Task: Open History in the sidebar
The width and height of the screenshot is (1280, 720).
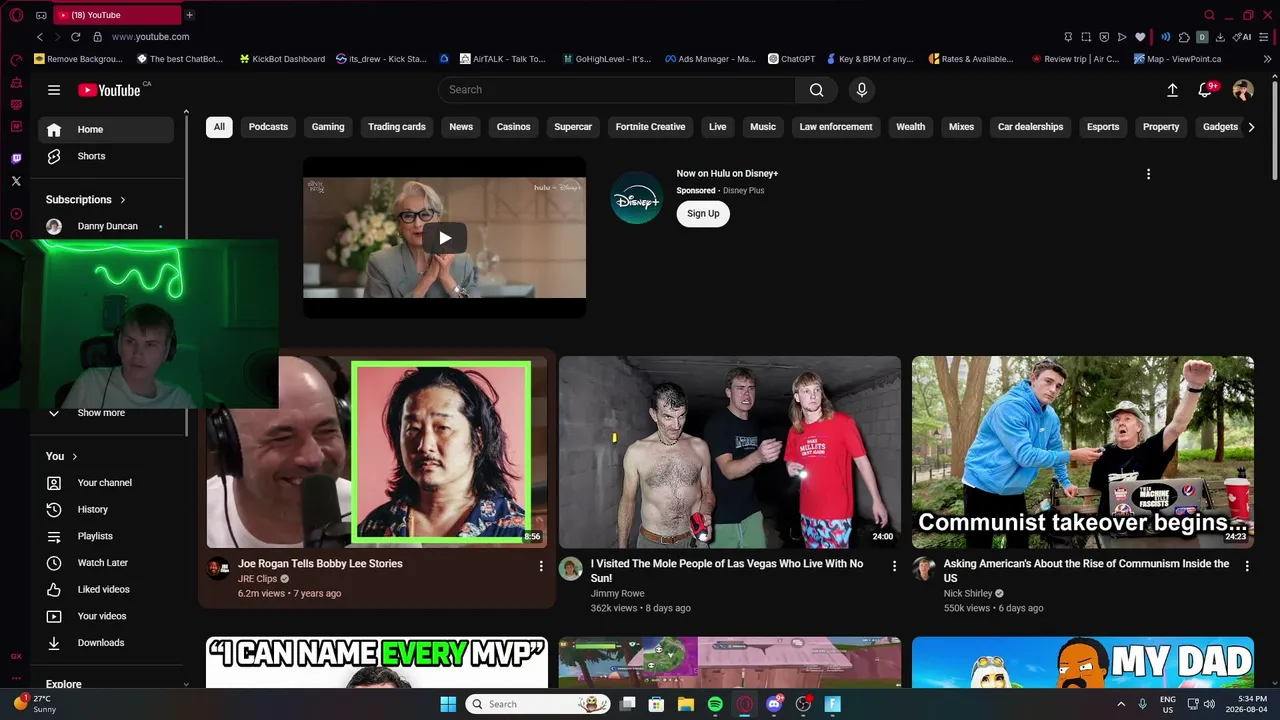Action: pos(106,510)
